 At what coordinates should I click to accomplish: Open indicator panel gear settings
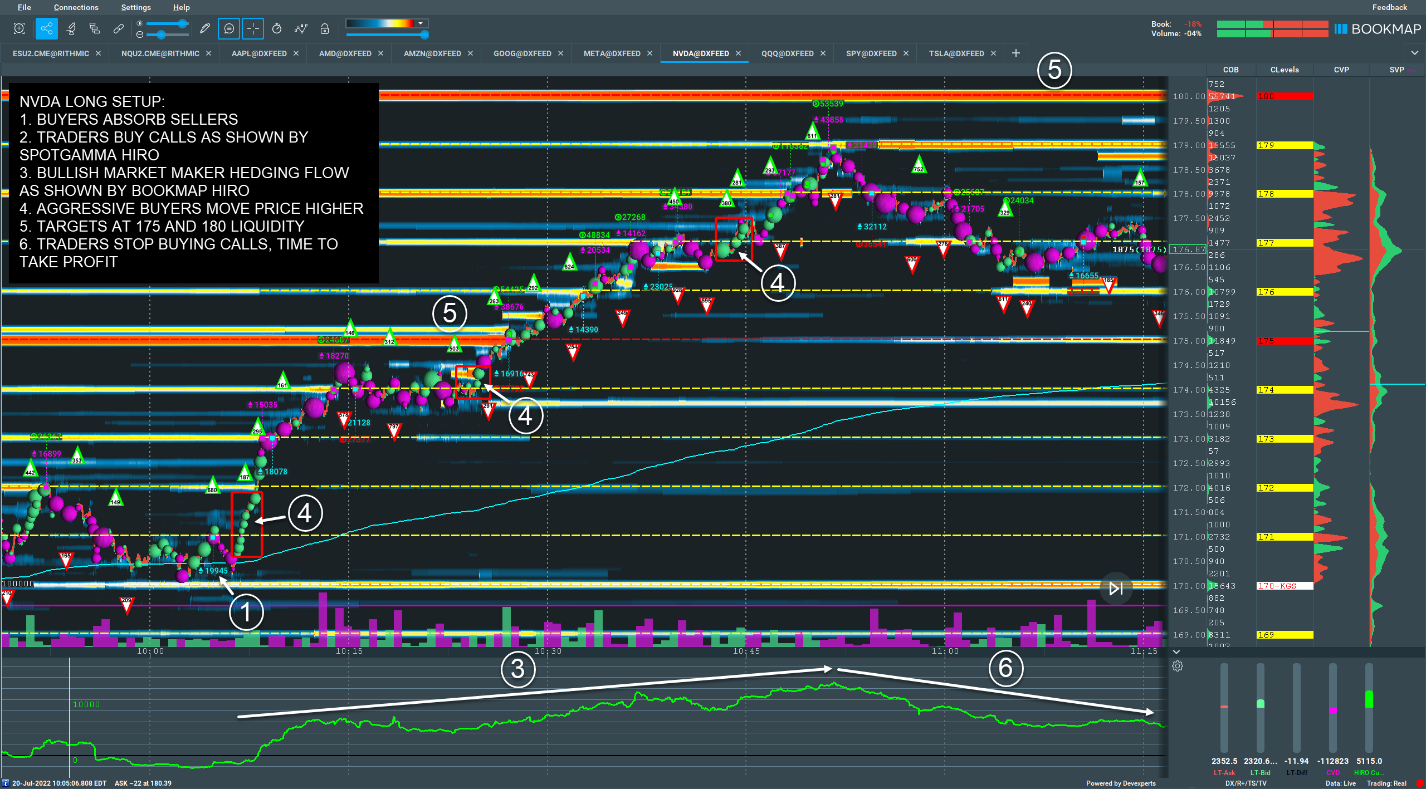[1177, 666]
